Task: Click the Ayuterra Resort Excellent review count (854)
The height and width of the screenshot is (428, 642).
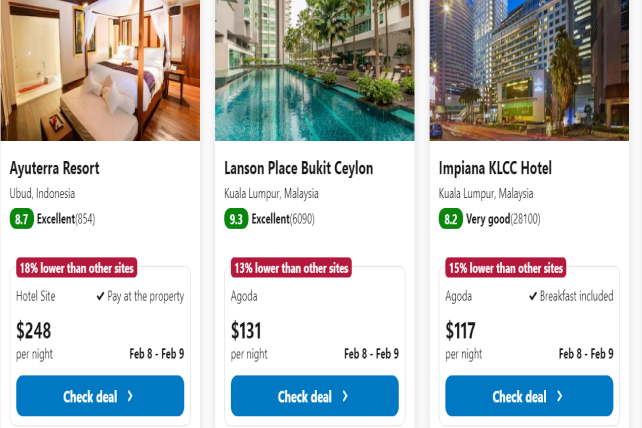Action: (x=88, y=219)
